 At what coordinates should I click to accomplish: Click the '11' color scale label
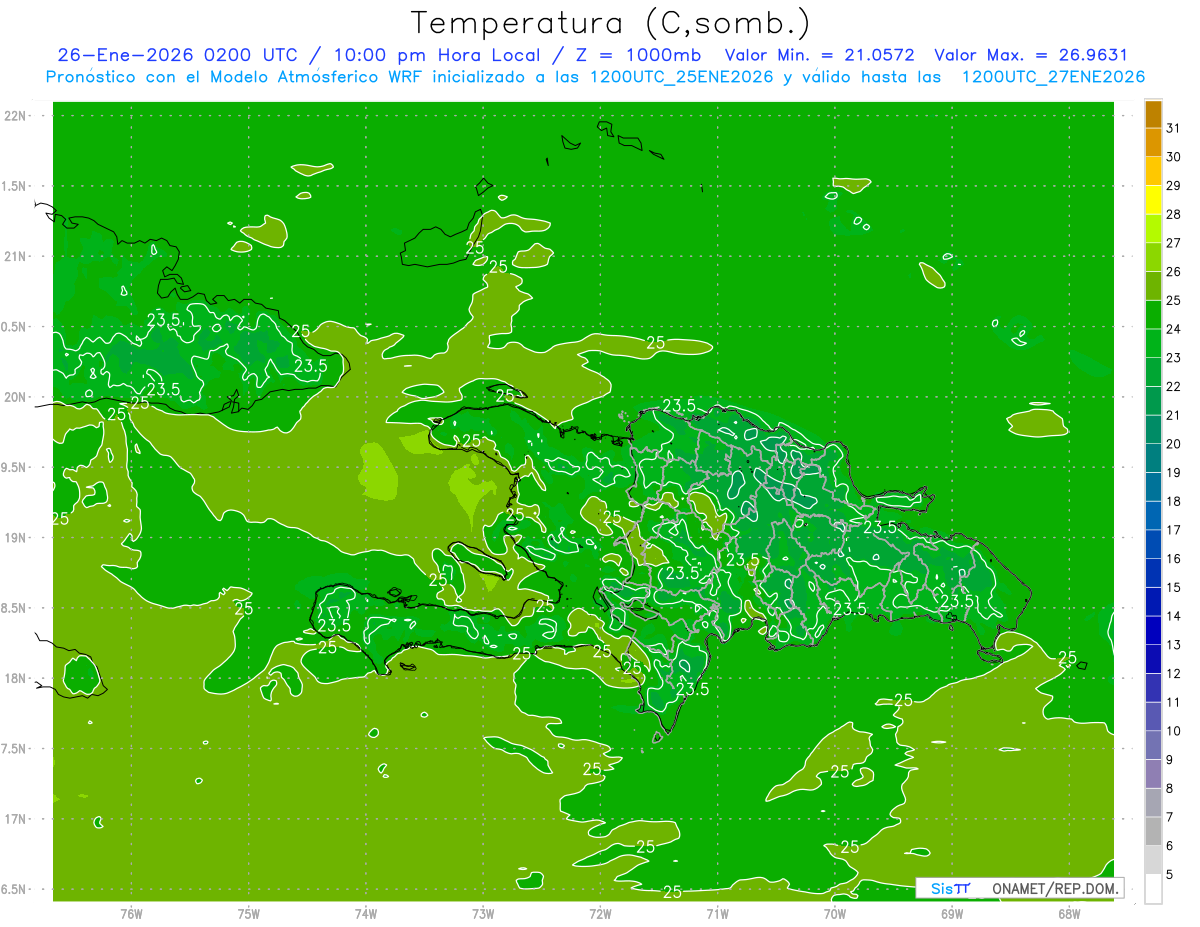click(1174, 702)
